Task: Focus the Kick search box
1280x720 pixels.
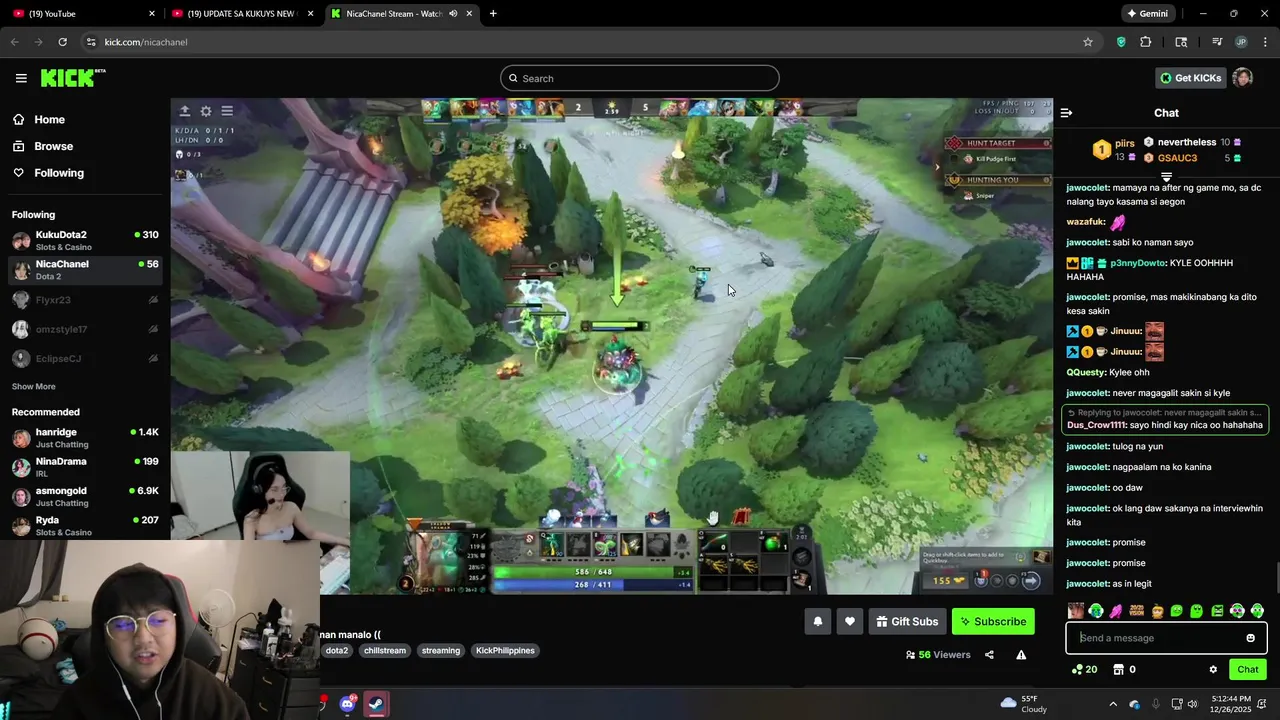Action: coord(640,78)
